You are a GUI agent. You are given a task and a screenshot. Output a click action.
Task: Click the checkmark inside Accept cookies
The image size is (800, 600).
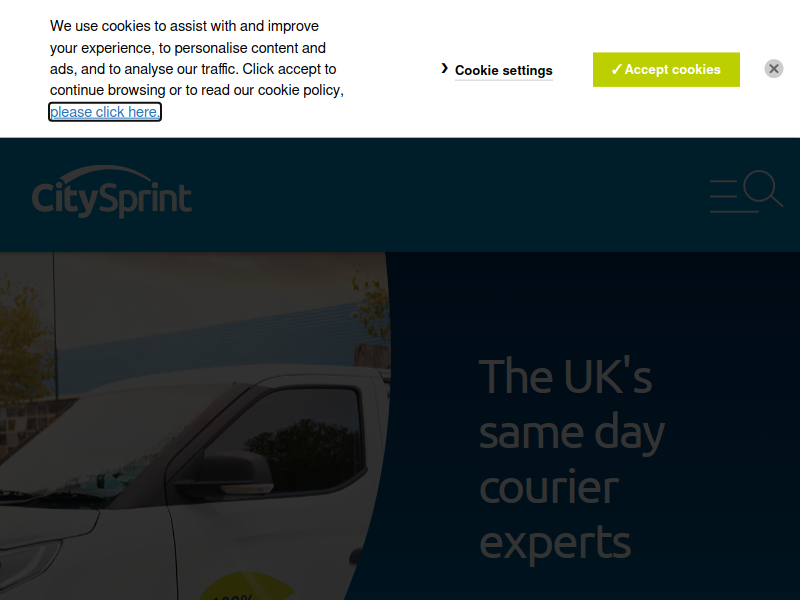point(616,69)
